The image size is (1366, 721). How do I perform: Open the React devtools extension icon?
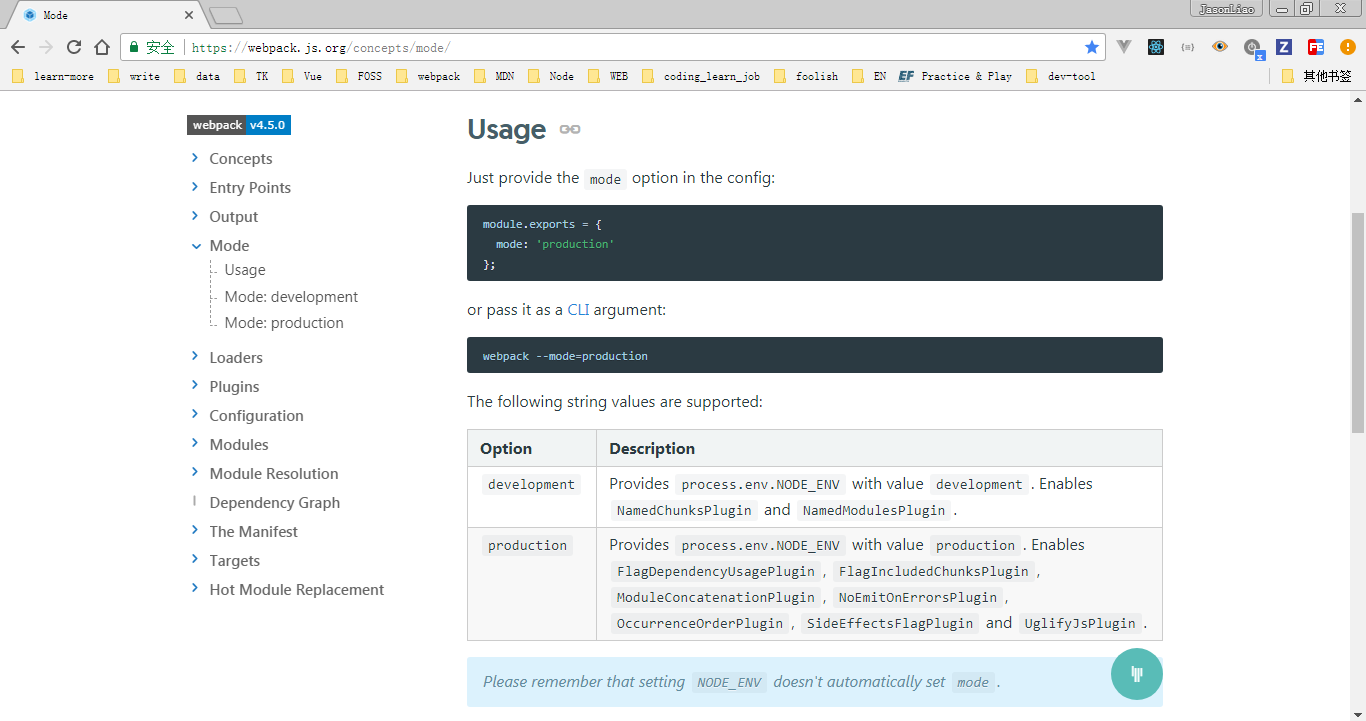click(1156, 47)
